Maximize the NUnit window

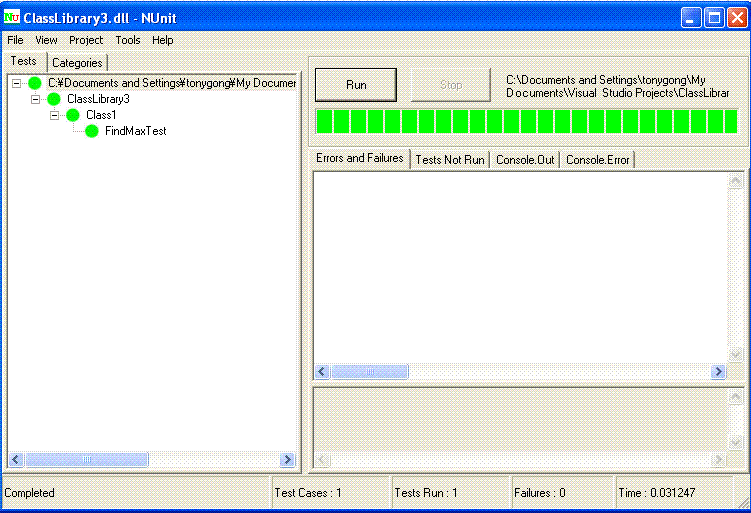[714, 18]
